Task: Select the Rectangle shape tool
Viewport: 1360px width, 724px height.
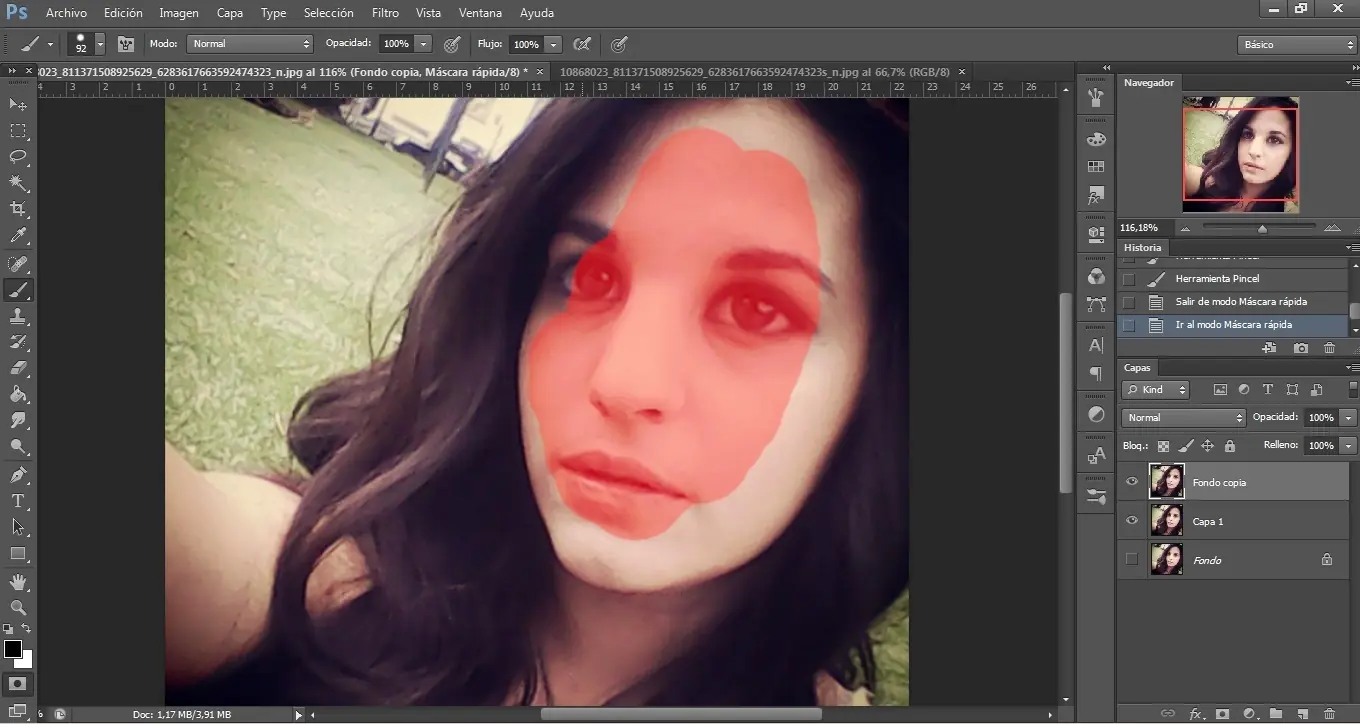Action: pos(18,553)
